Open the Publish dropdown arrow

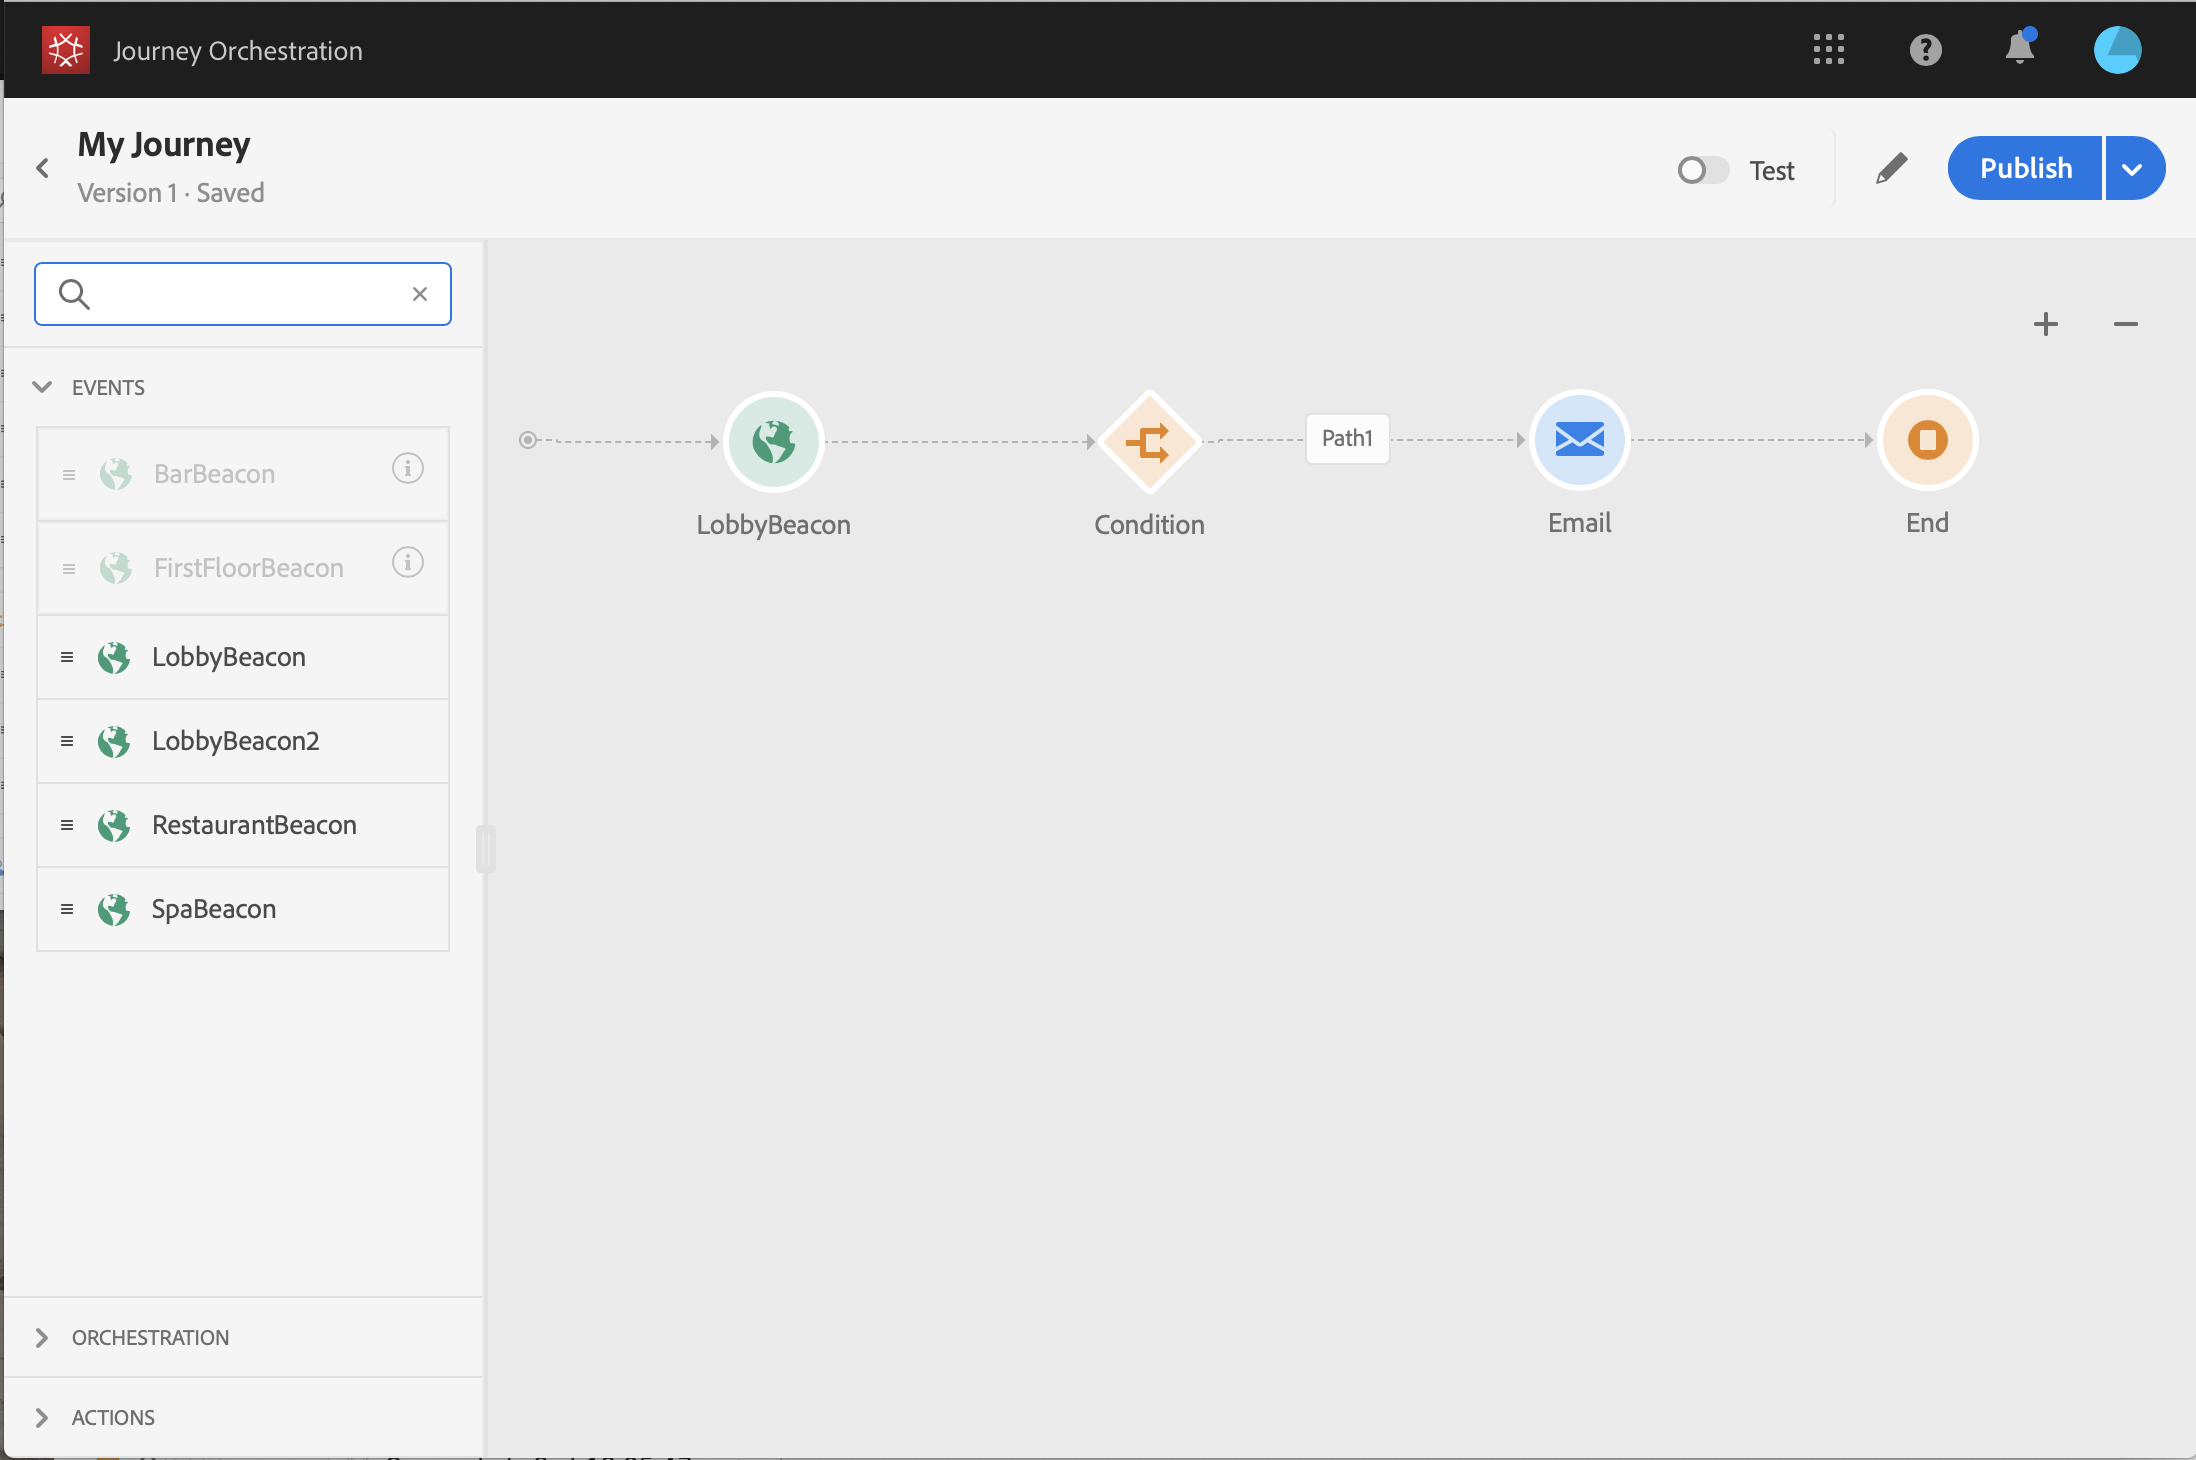(x=2133, y=169)
